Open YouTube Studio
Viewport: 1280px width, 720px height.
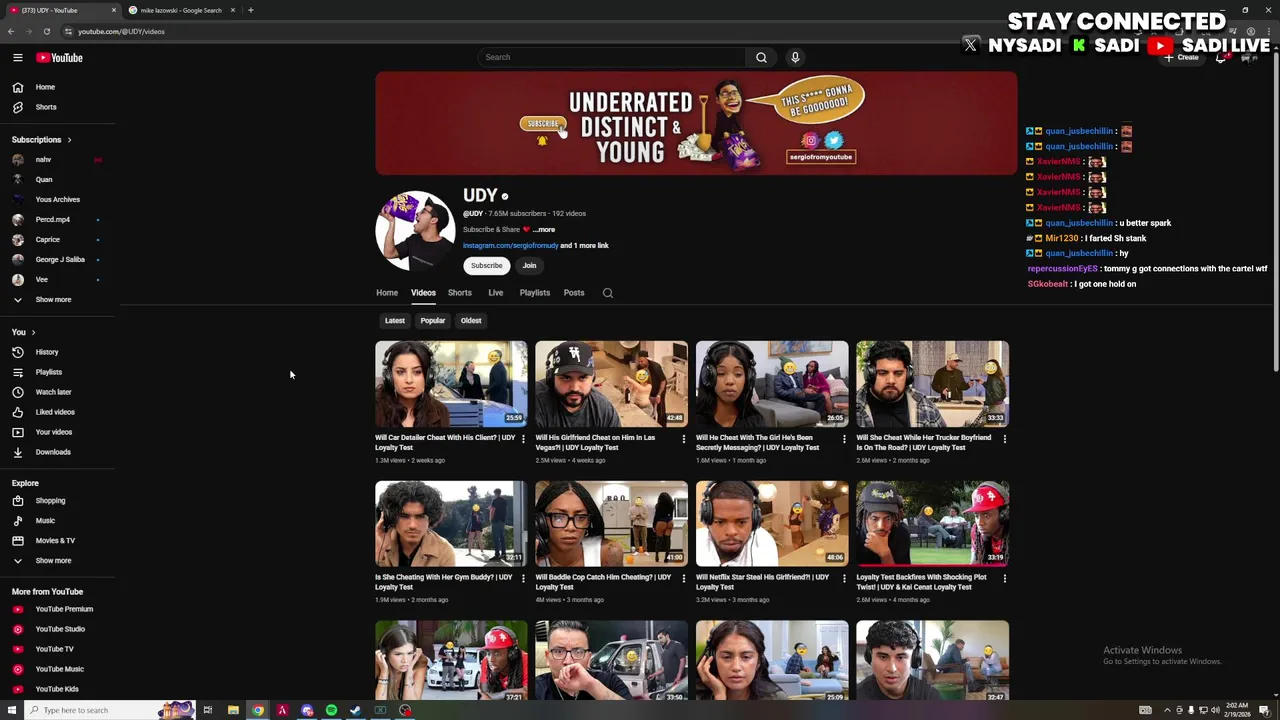pyautogui.click(x=57, y=629)
